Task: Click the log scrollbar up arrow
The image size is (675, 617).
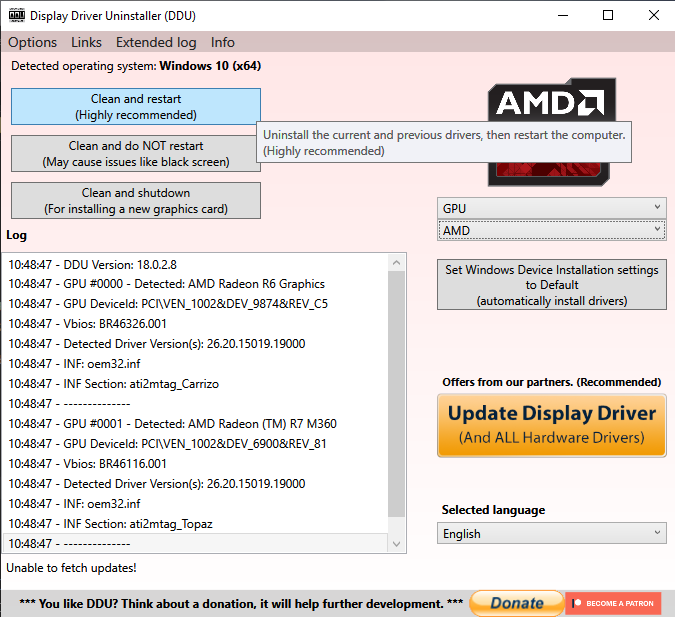Action: click(x=396, y=262)
